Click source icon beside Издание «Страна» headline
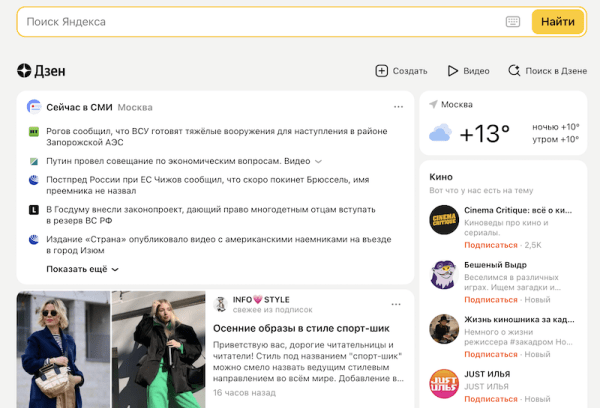Image resolution: width=600 pixels, height=408 pixels. click(x=34, y=240)
